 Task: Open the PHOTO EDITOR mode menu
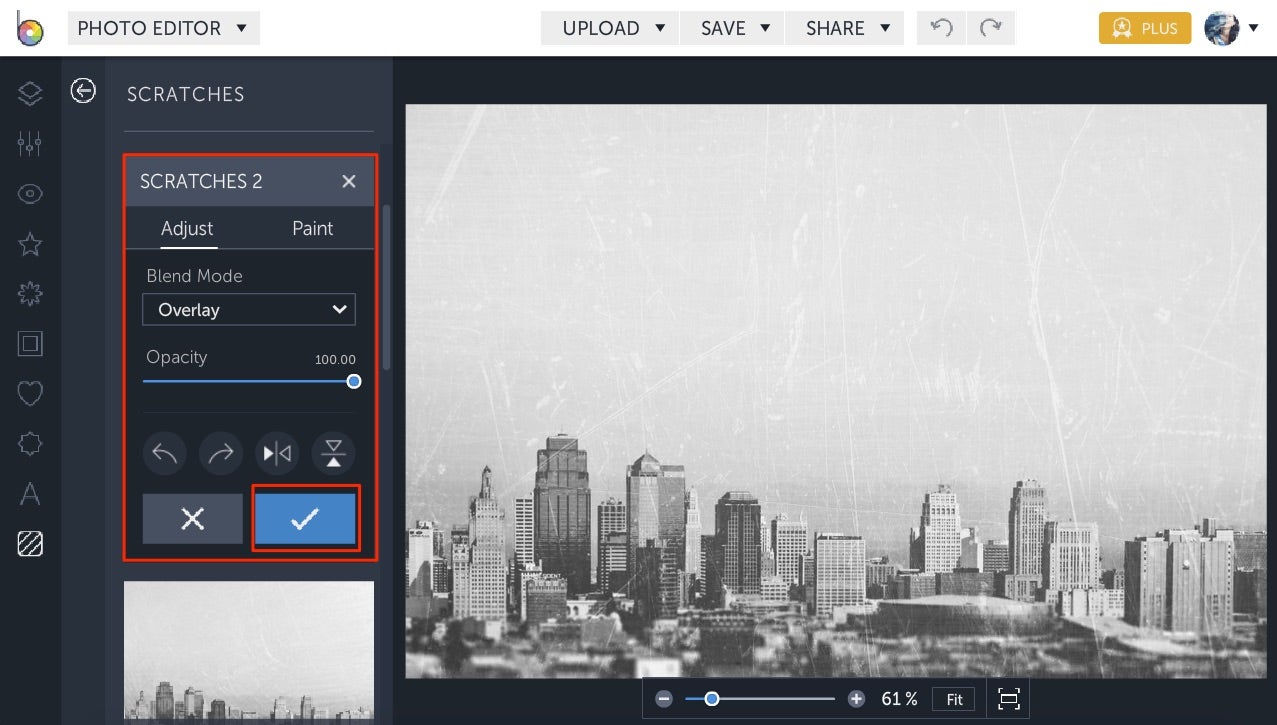pos(163,28)
